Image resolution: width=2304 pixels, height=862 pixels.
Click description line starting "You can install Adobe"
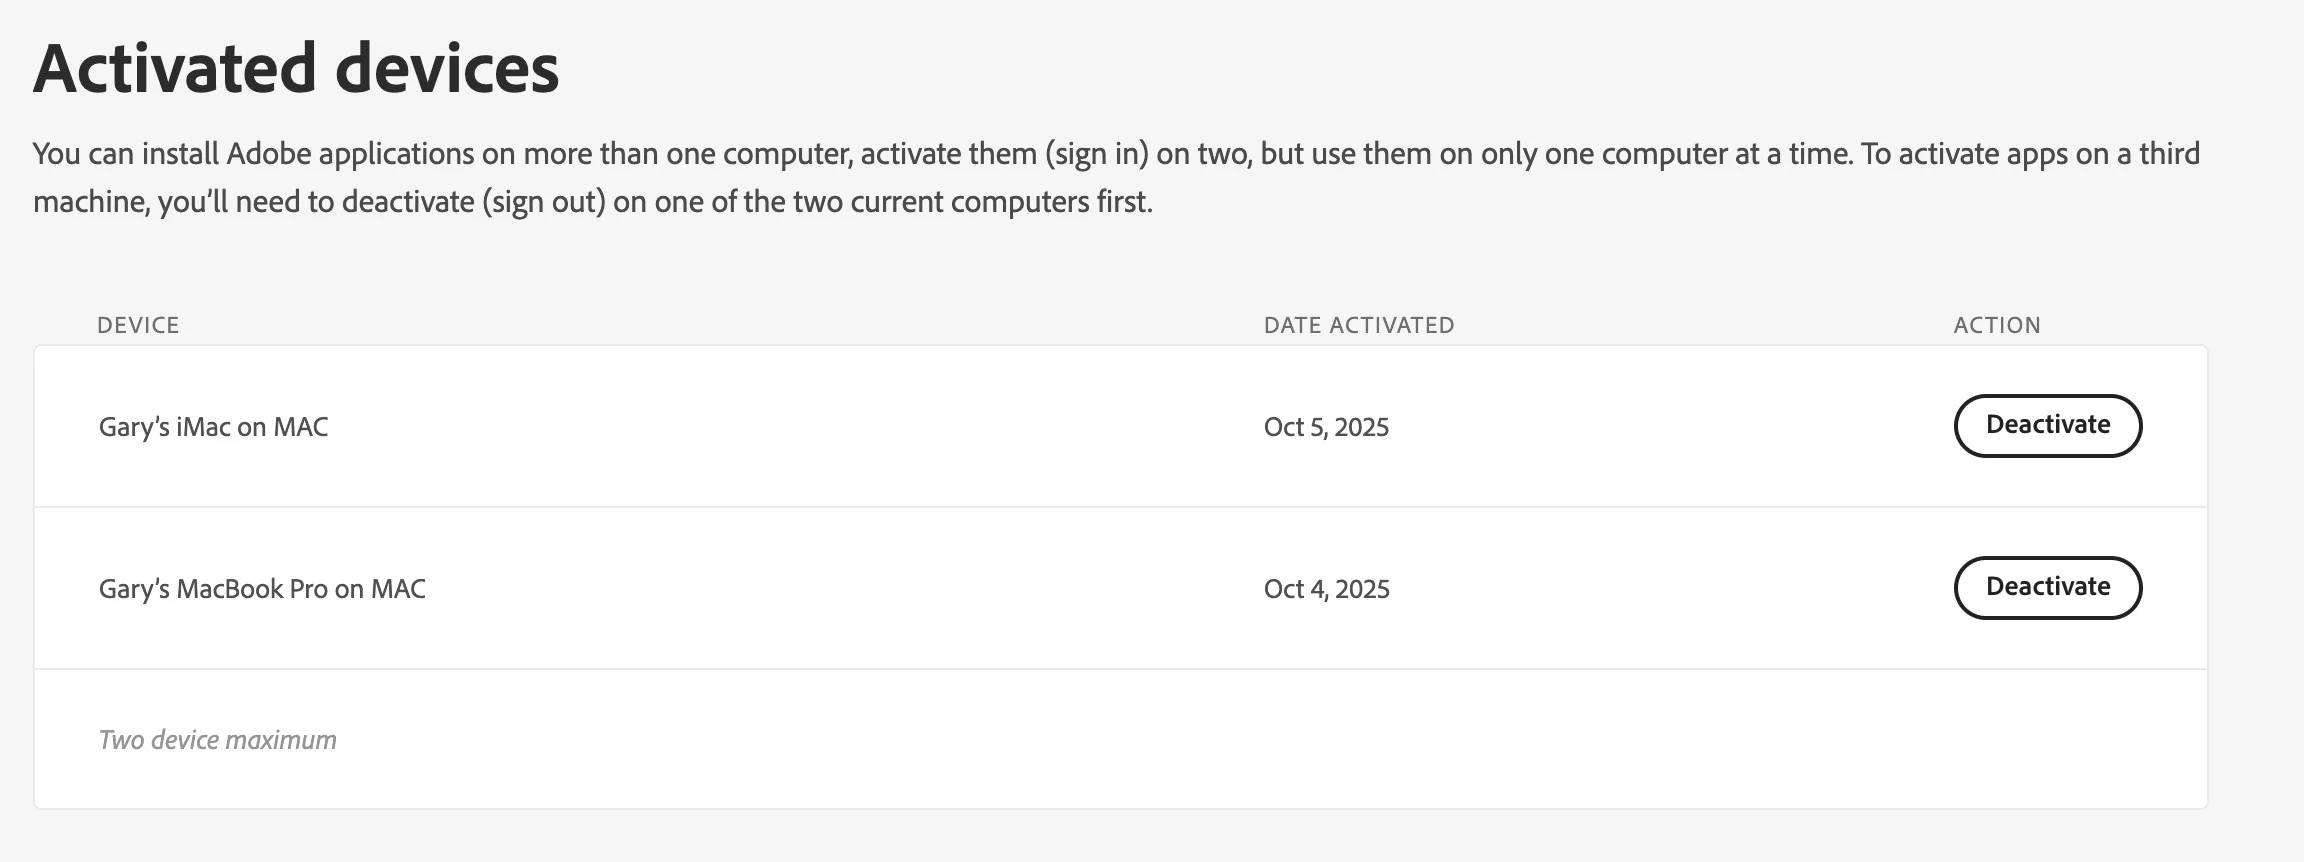[1116, 154]
